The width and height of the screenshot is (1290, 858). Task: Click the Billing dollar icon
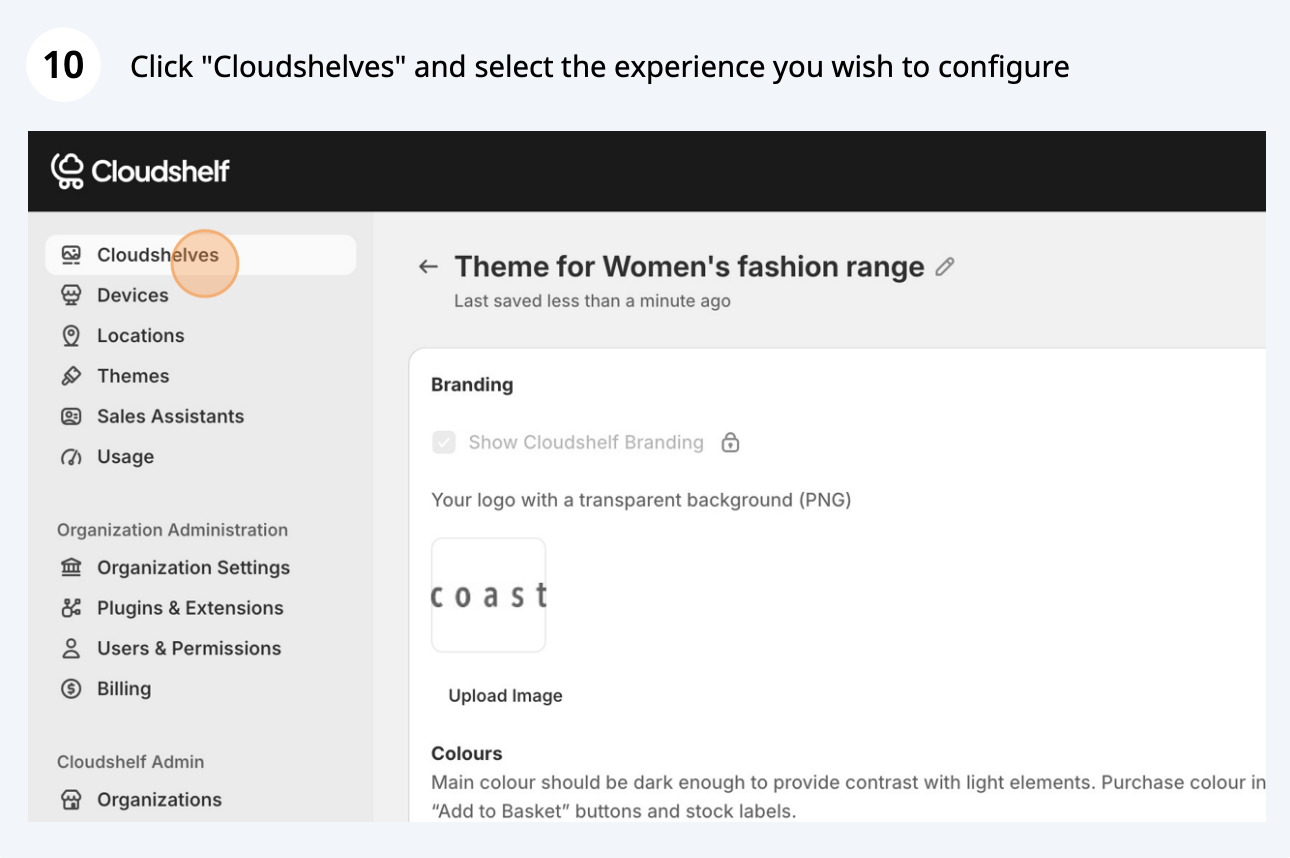coord(70,689)
